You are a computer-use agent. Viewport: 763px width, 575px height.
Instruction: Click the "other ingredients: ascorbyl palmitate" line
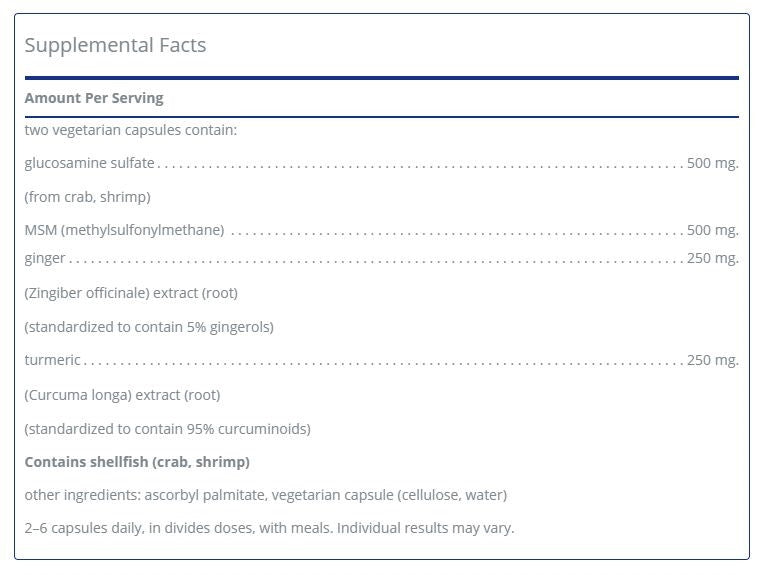[x=266, y=495]
